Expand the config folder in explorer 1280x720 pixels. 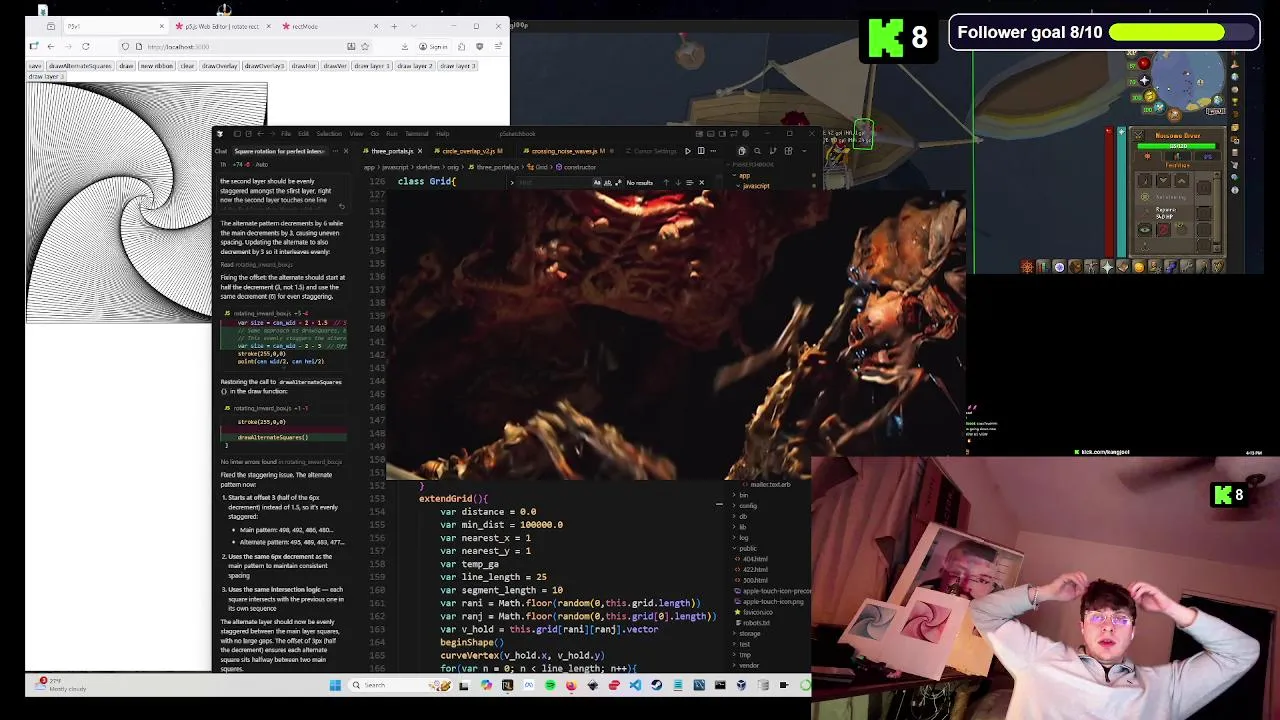tap(747, 506)
